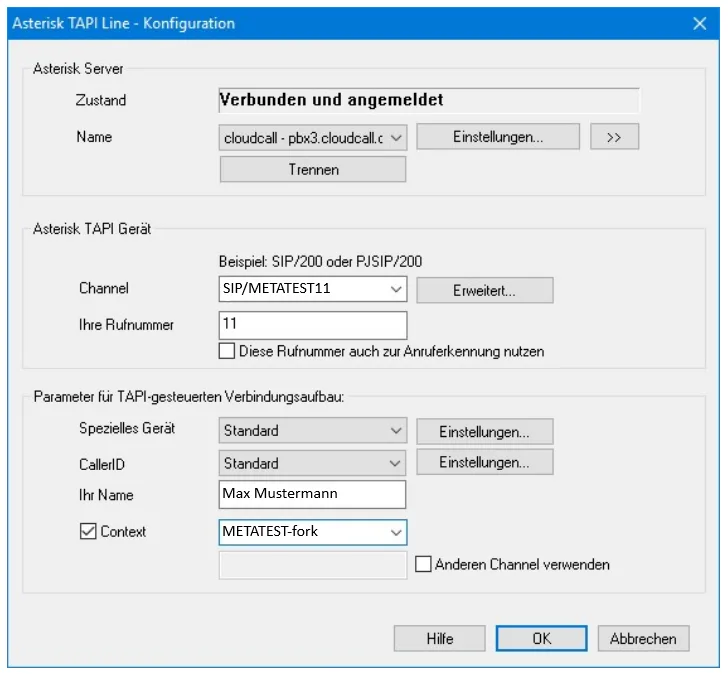Cancel with the Abbrechen button
The image size is (728, 674).
pos(643,638)
